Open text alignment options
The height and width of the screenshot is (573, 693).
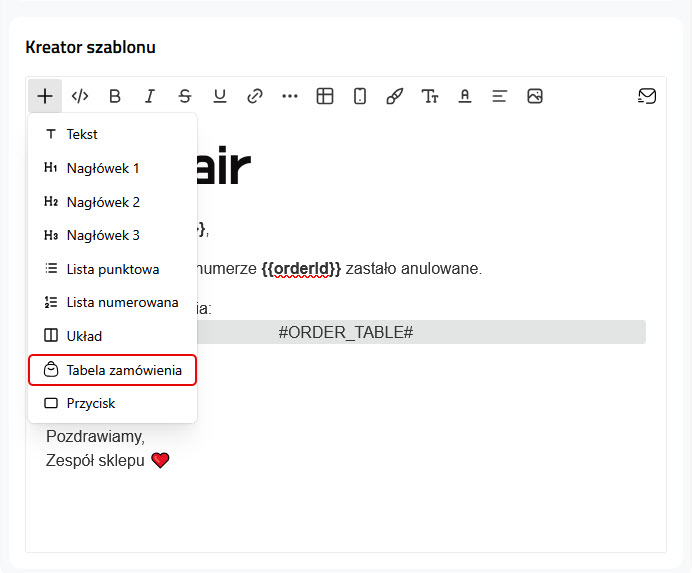point(500,96)
